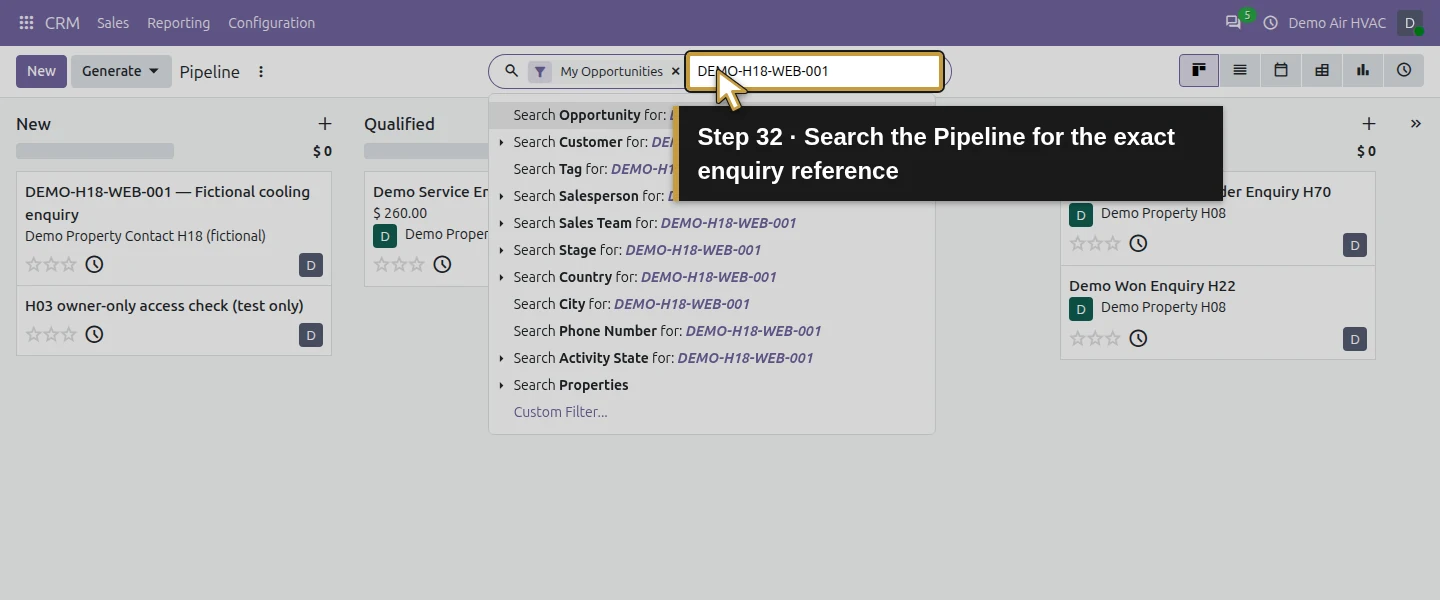Set first priority star on H03 owner-only card
The image size is (1440, 600).
[x=33, y=334]
